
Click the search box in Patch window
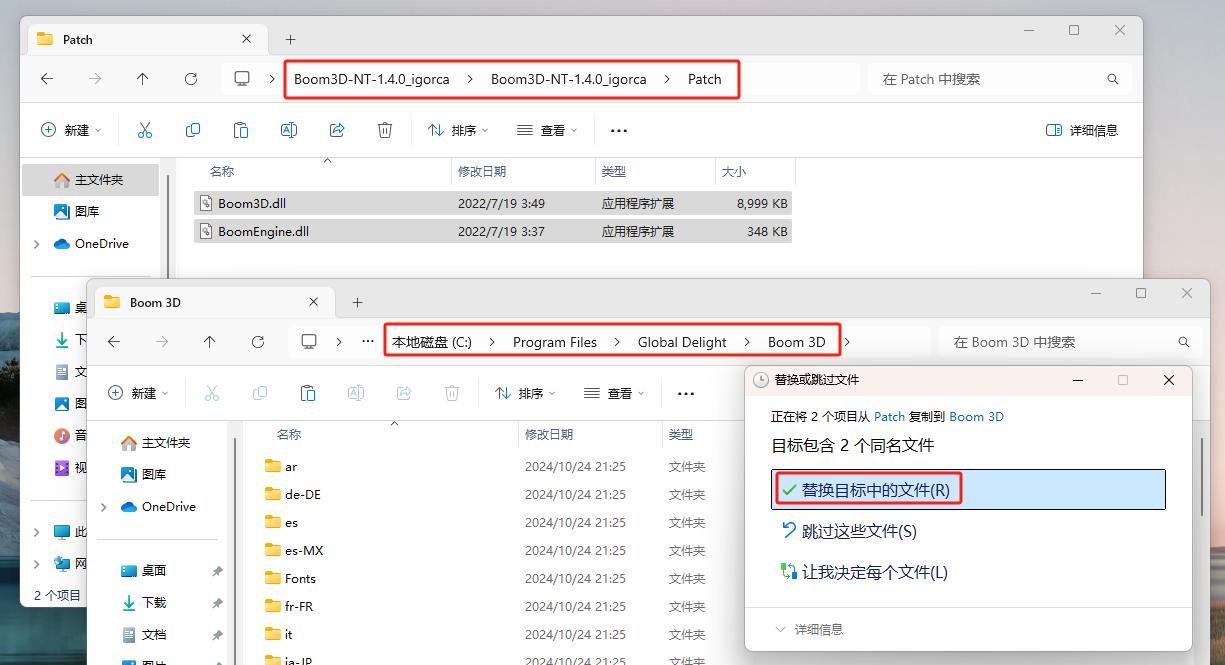pos(1000,79)
